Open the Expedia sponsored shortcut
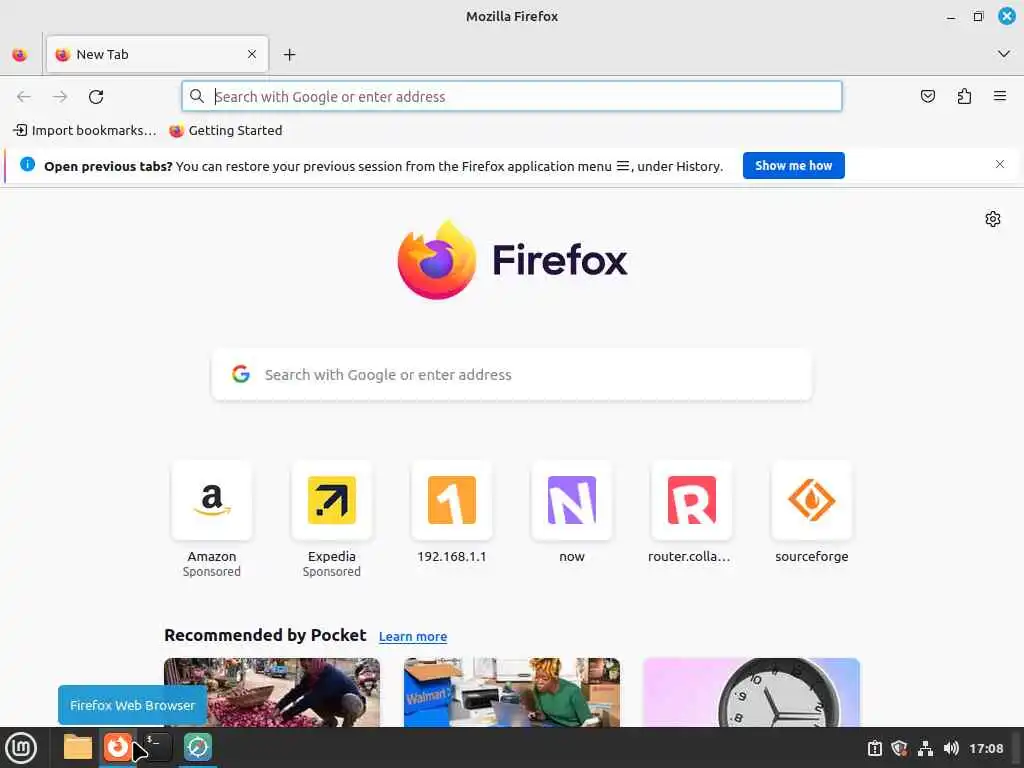 click(332, 520)
